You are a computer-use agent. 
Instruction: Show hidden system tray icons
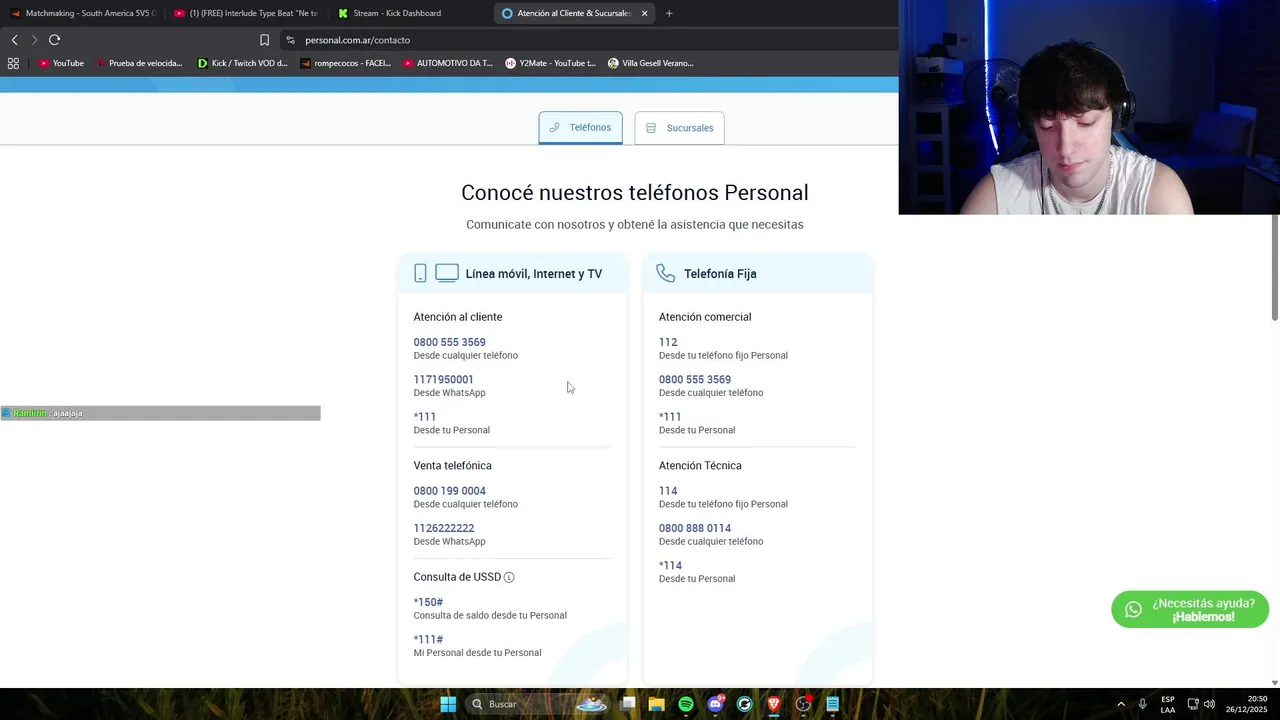point(1120,704)
